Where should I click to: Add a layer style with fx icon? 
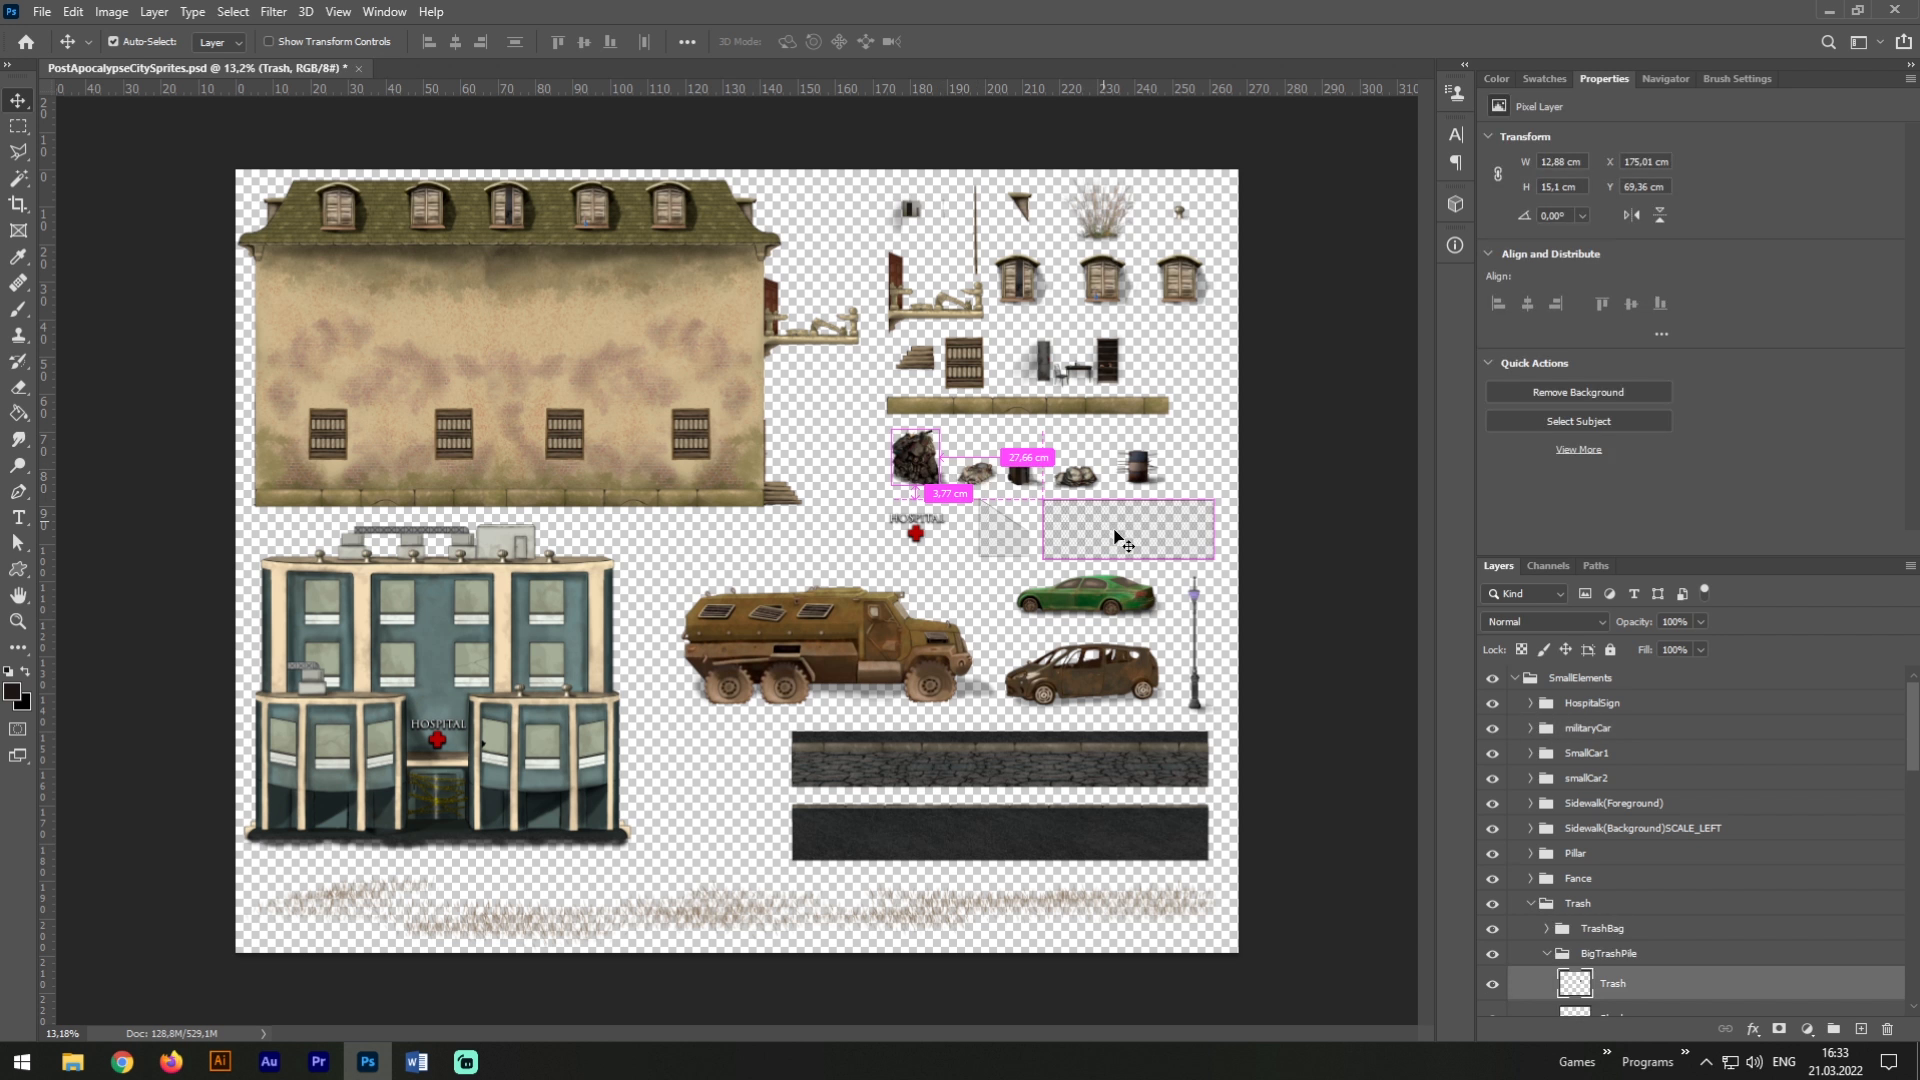(x=1753, y=1028)
